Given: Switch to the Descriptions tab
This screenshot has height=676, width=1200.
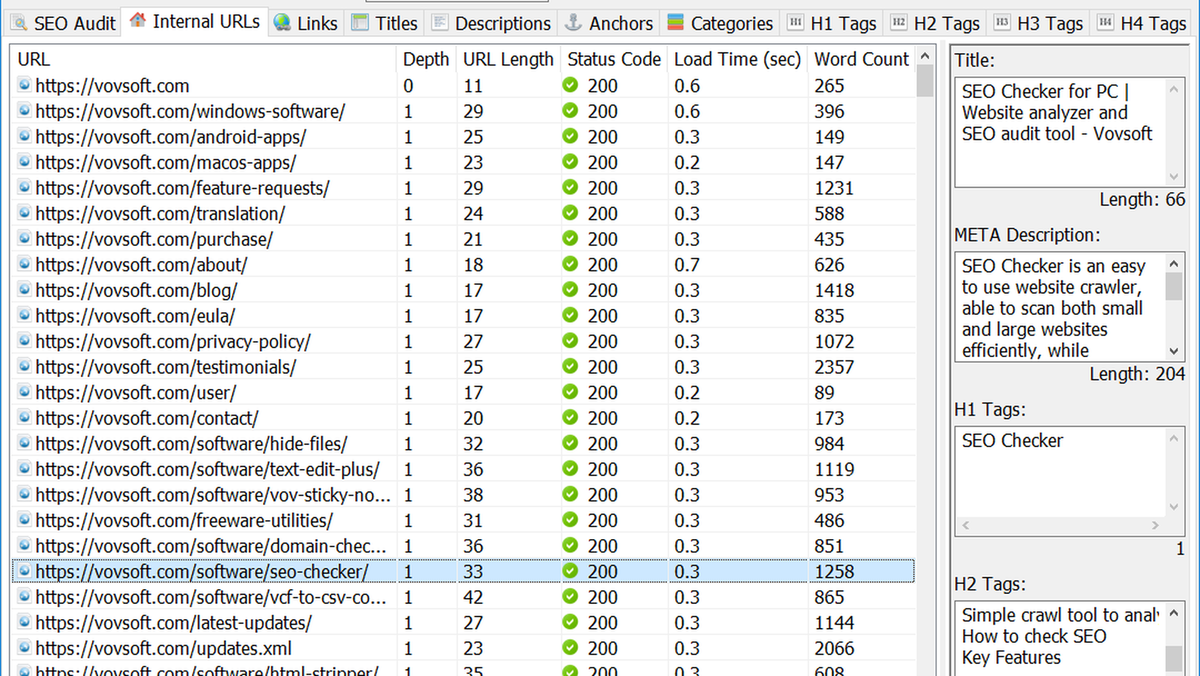Looking at the screenshot, I should (491, 23).
